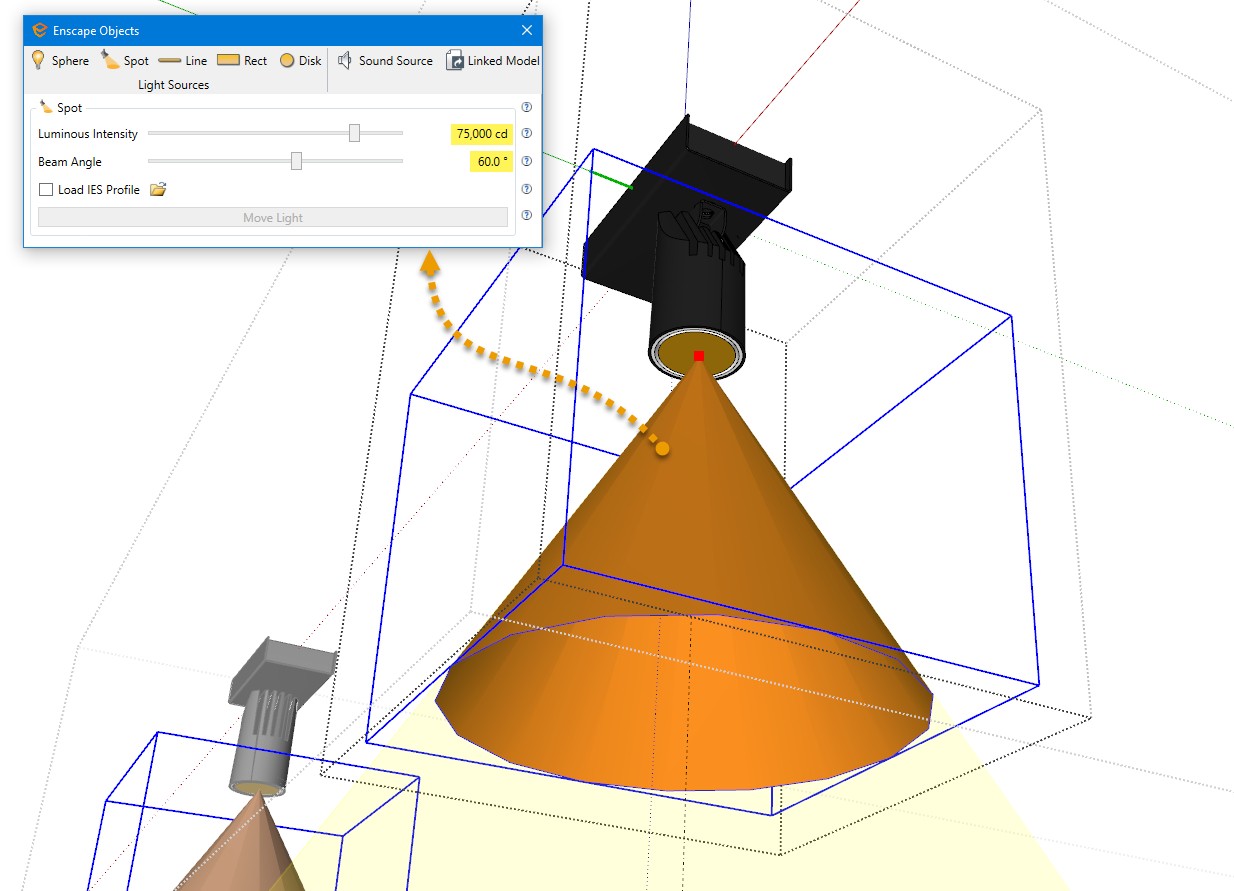This screenshot has height=891, width=1234.
Task: Close the Enscape Objects window
Action: pyautogui.click(x=527, y=30)
